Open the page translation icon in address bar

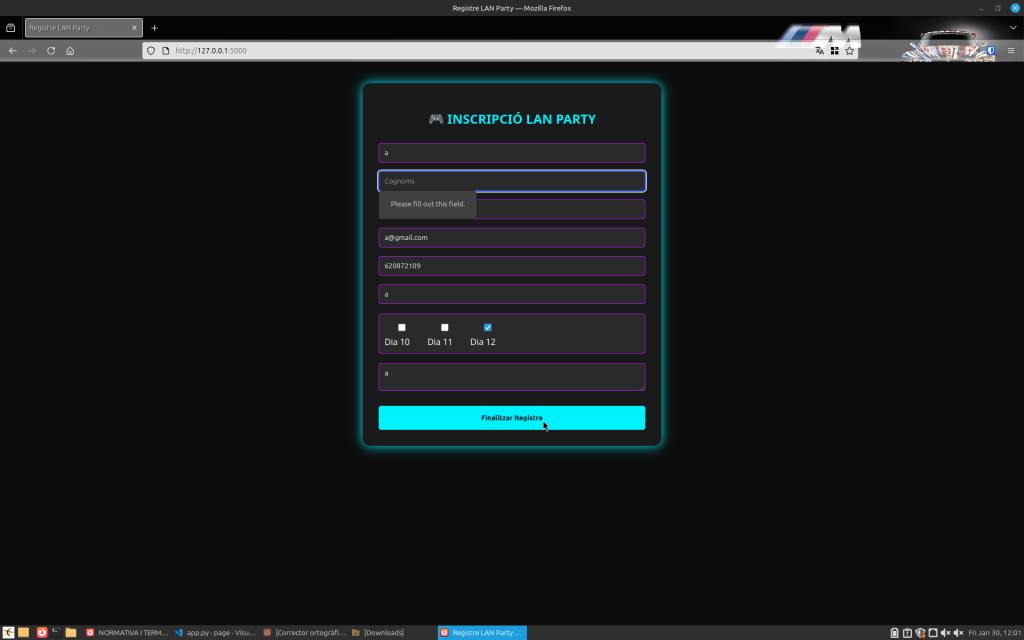pyautogui.click(x=819, y=50)
